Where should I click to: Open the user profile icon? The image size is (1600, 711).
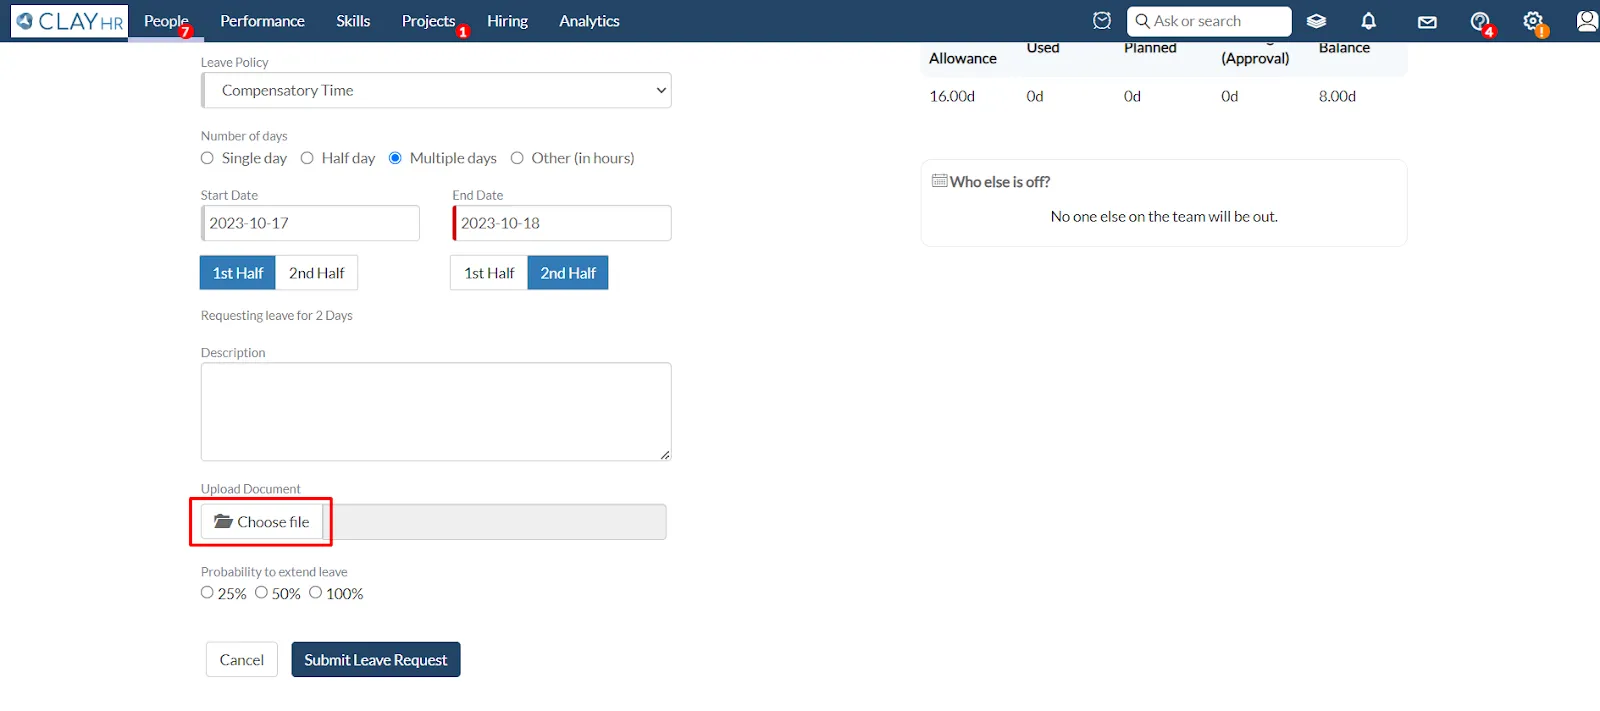click(1586, 21)
